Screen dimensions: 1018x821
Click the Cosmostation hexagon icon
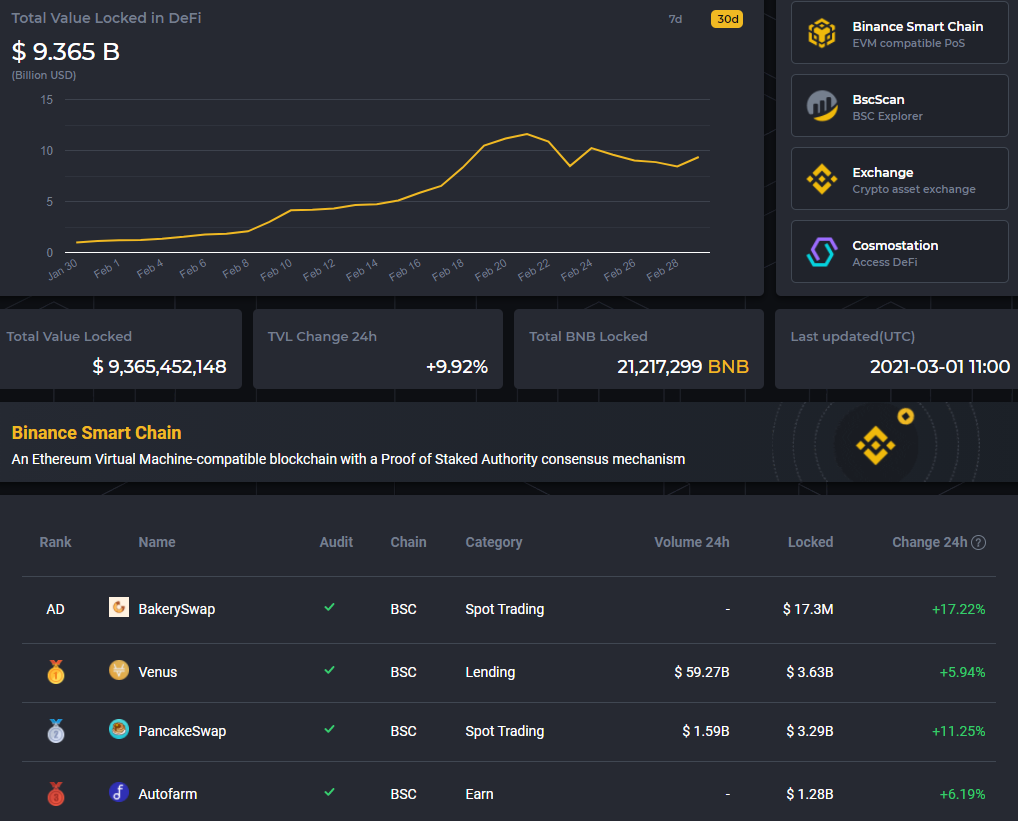click(822, 251)
